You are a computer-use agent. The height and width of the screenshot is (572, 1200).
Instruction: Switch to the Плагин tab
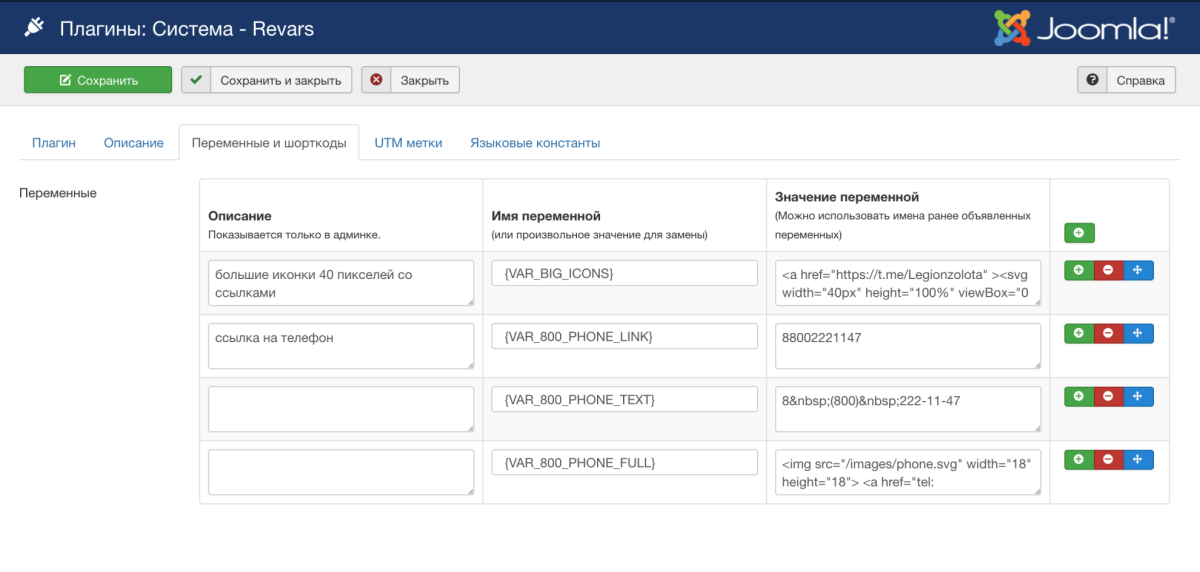53,143
